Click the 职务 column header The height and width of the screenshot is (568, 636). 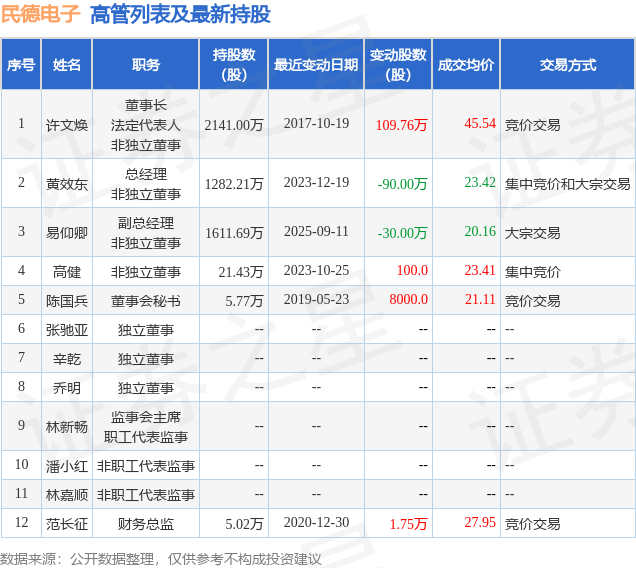[x=146, y=65]
